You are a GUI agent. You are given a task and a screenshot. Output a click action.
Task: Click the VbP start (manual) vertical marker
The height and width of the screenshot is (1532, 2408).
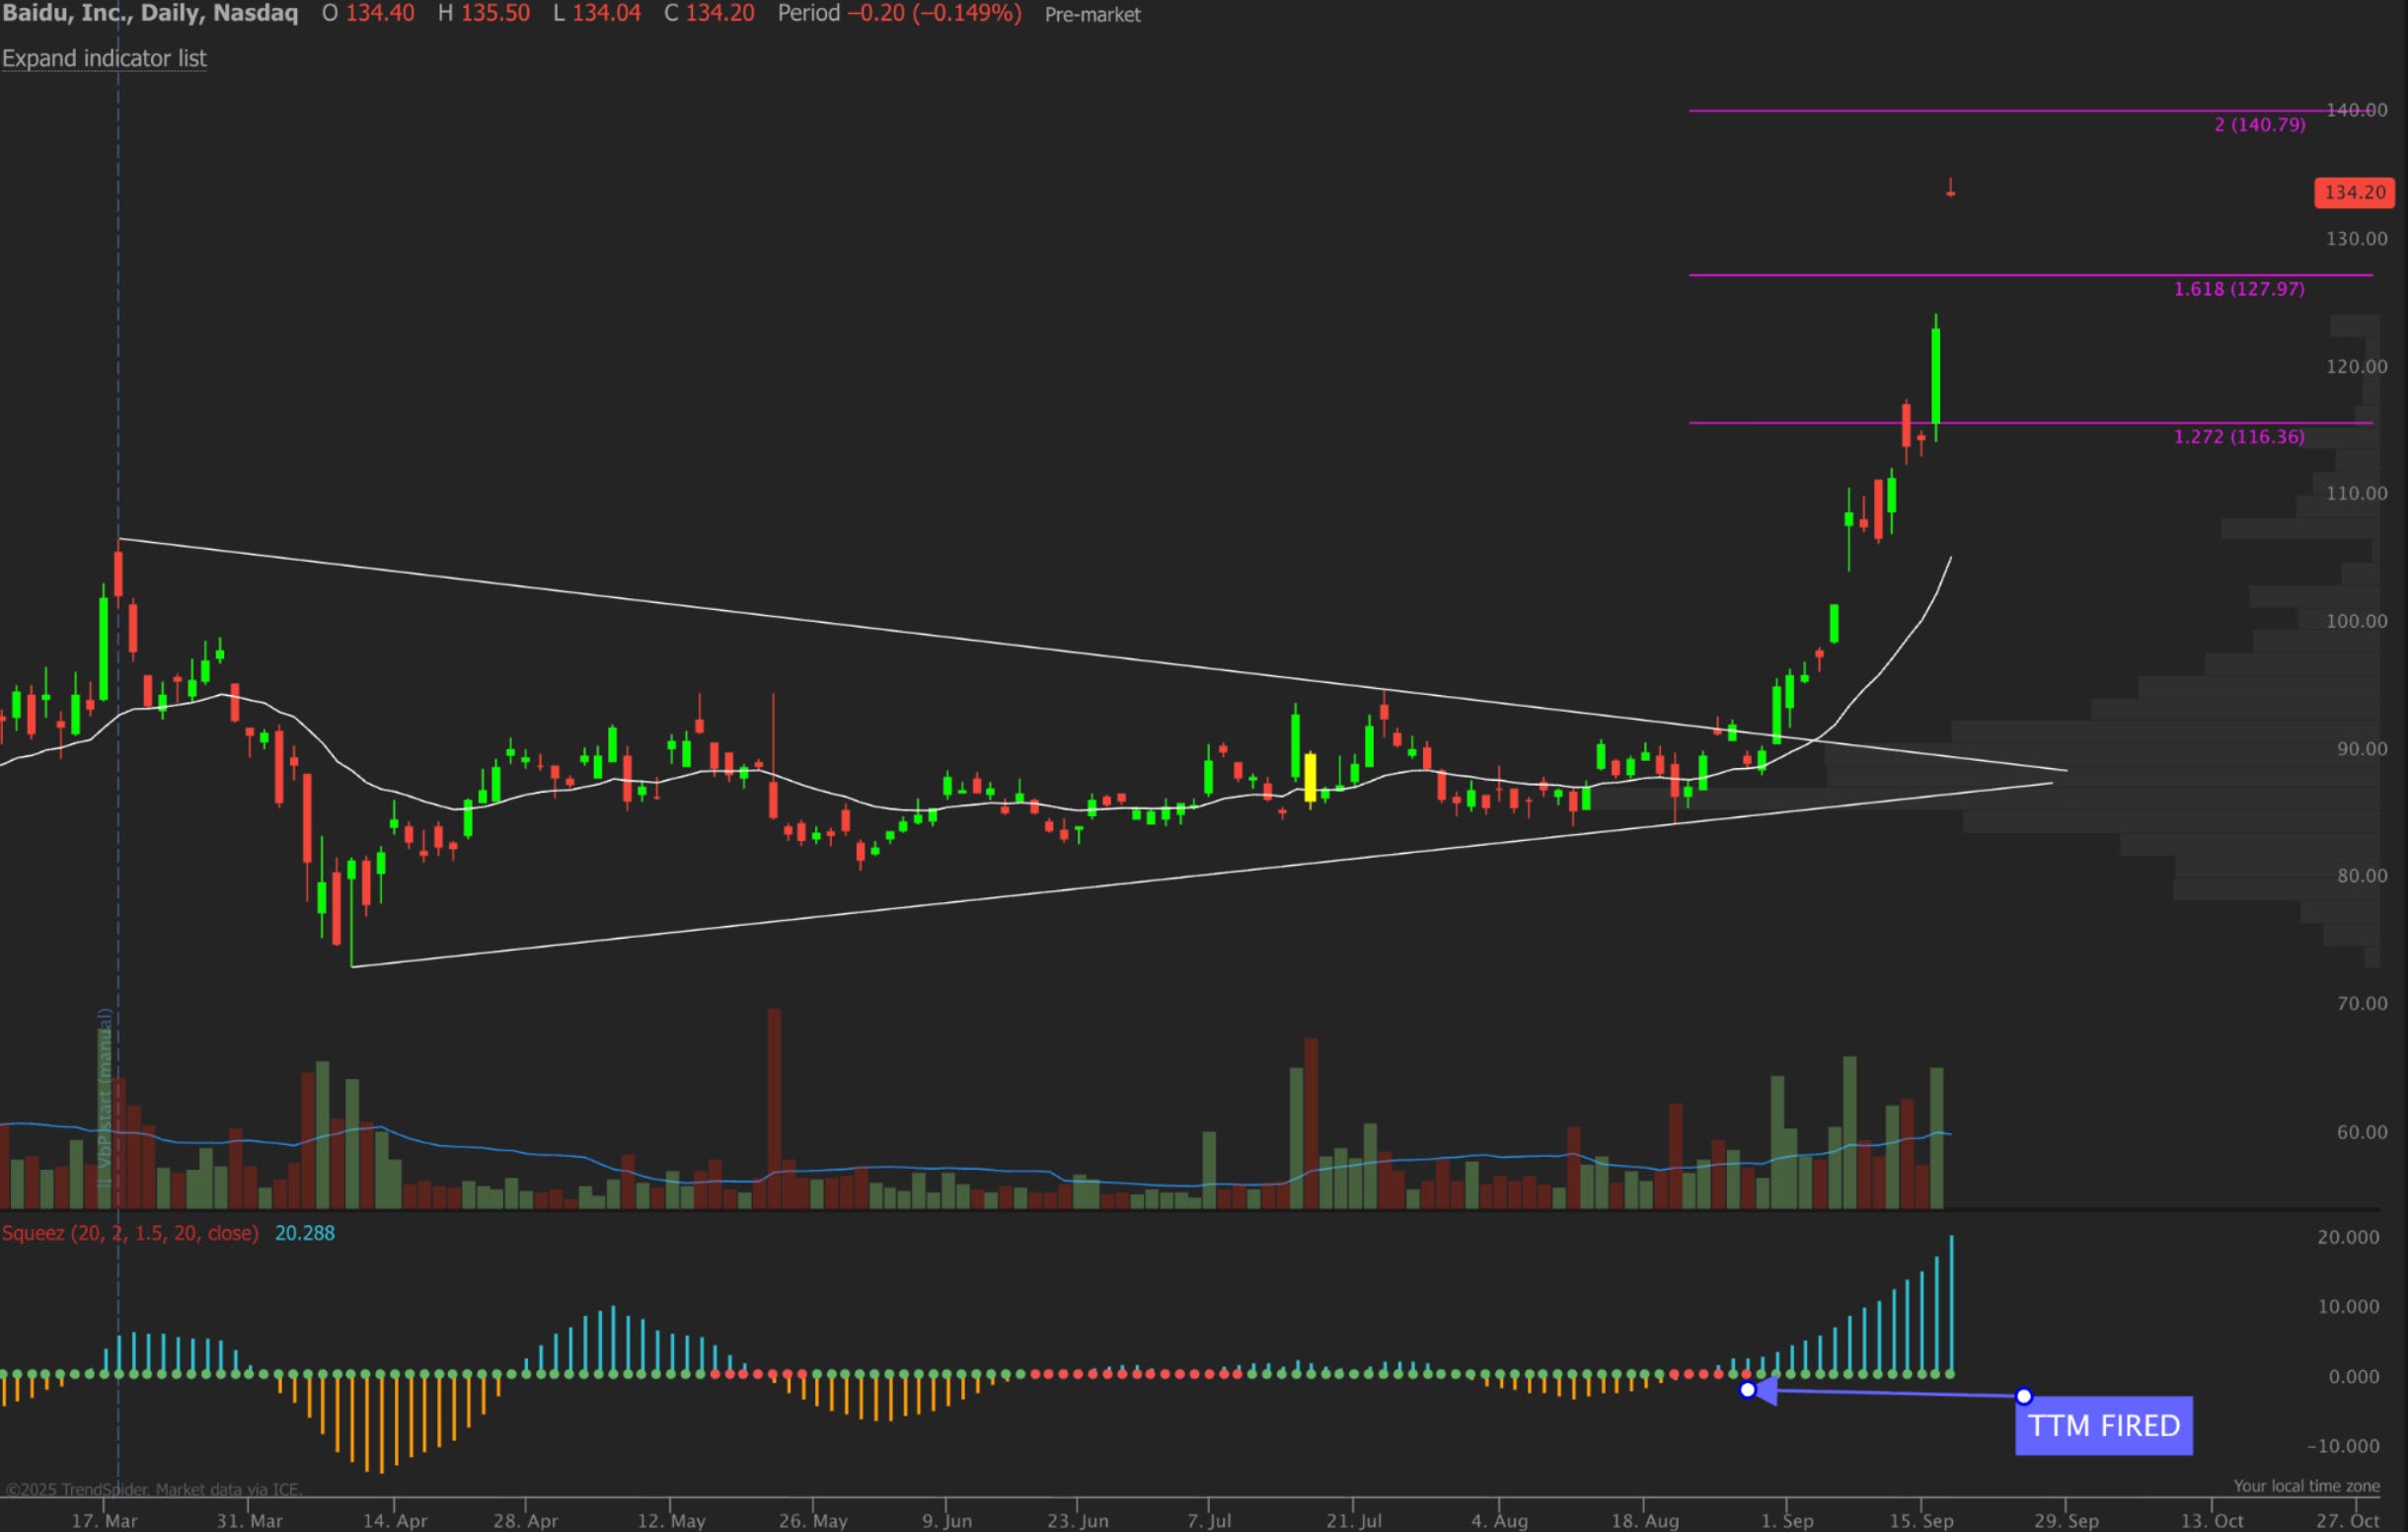pos(104,1100)
